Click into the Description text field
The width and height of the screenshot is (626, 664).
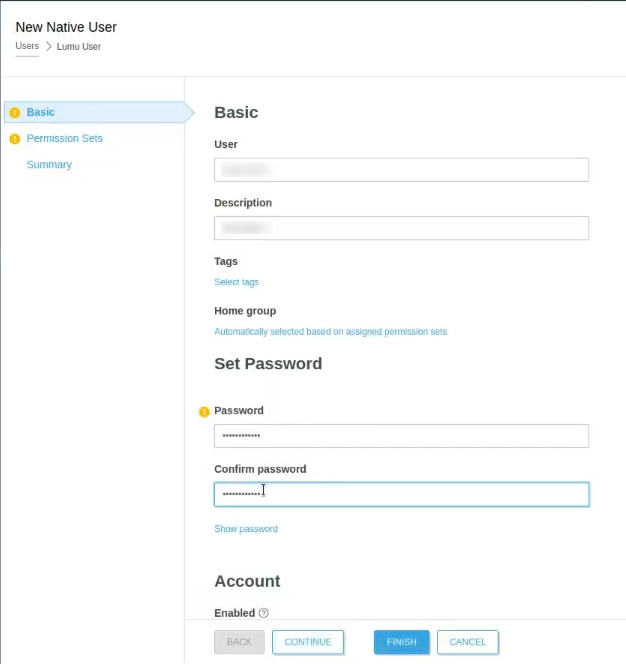(401, 228)
